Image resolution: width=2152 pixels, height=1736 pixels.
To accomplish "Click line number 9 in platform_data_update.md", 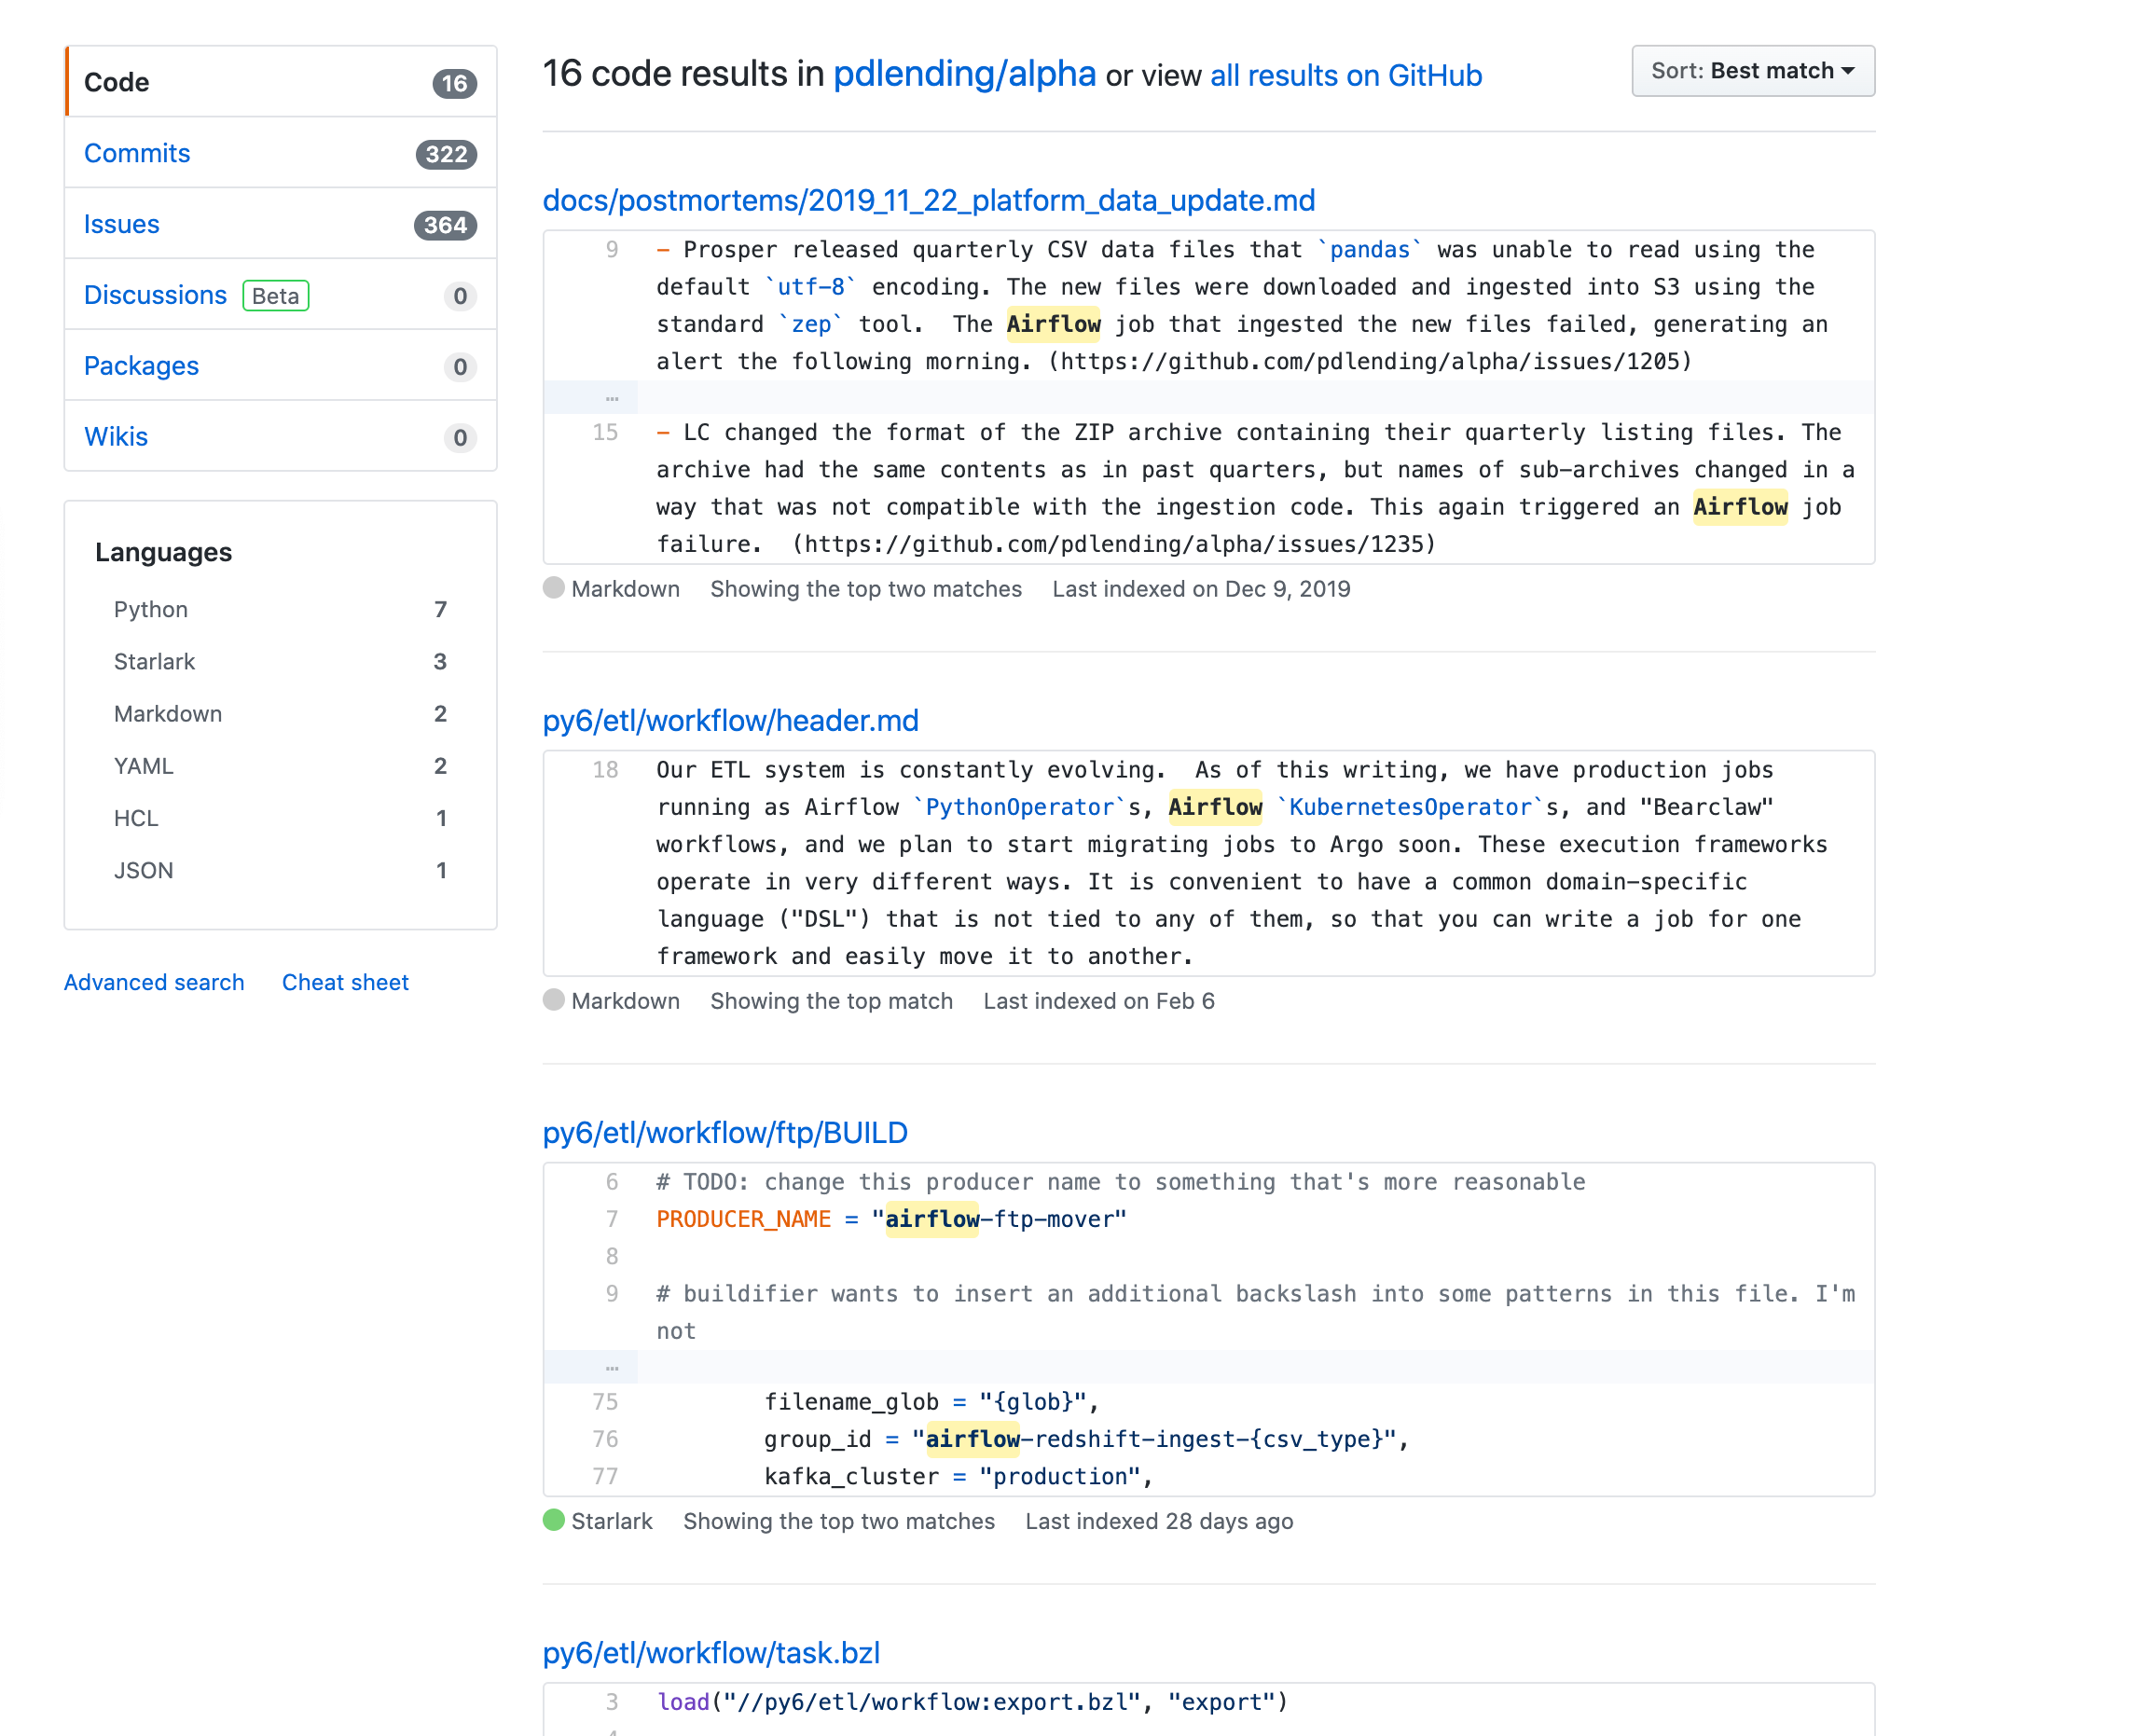I will [612, 250].
